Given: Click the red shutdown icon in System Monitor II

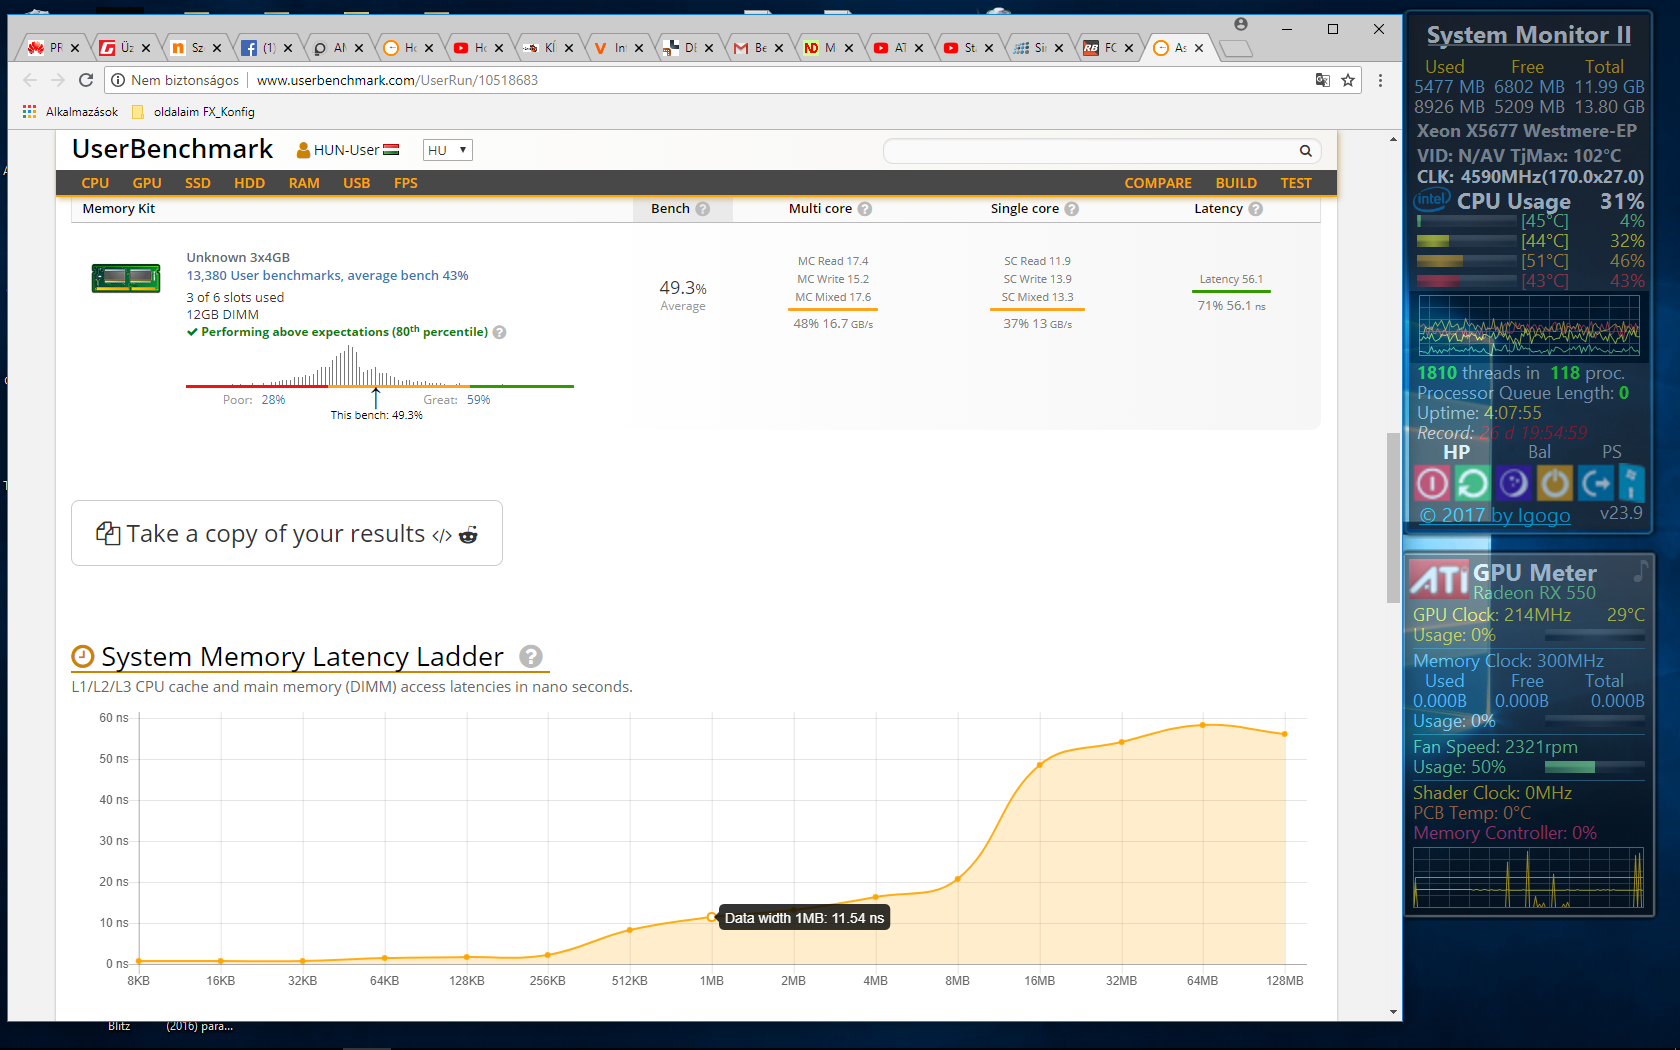Looking at the screenshot, I should (1432, 484).
